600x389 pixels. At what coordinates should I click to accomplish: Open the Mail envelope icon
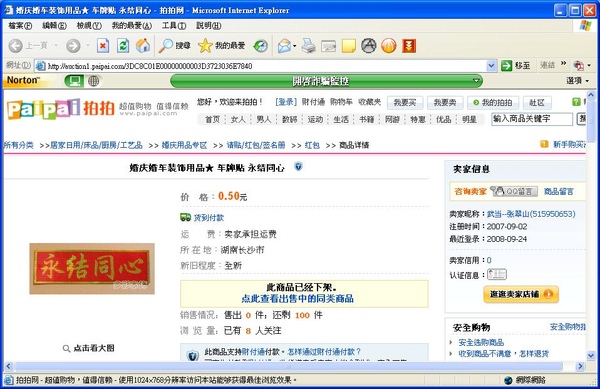pyautogui.click(x=284, y=46)
